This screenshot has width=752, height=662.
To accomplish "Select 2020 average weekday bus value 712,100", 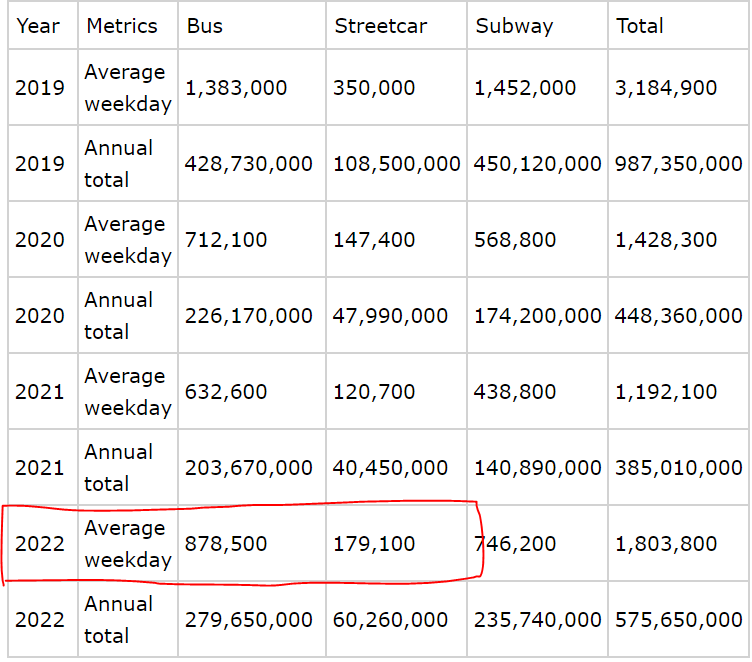I will 226,240.
